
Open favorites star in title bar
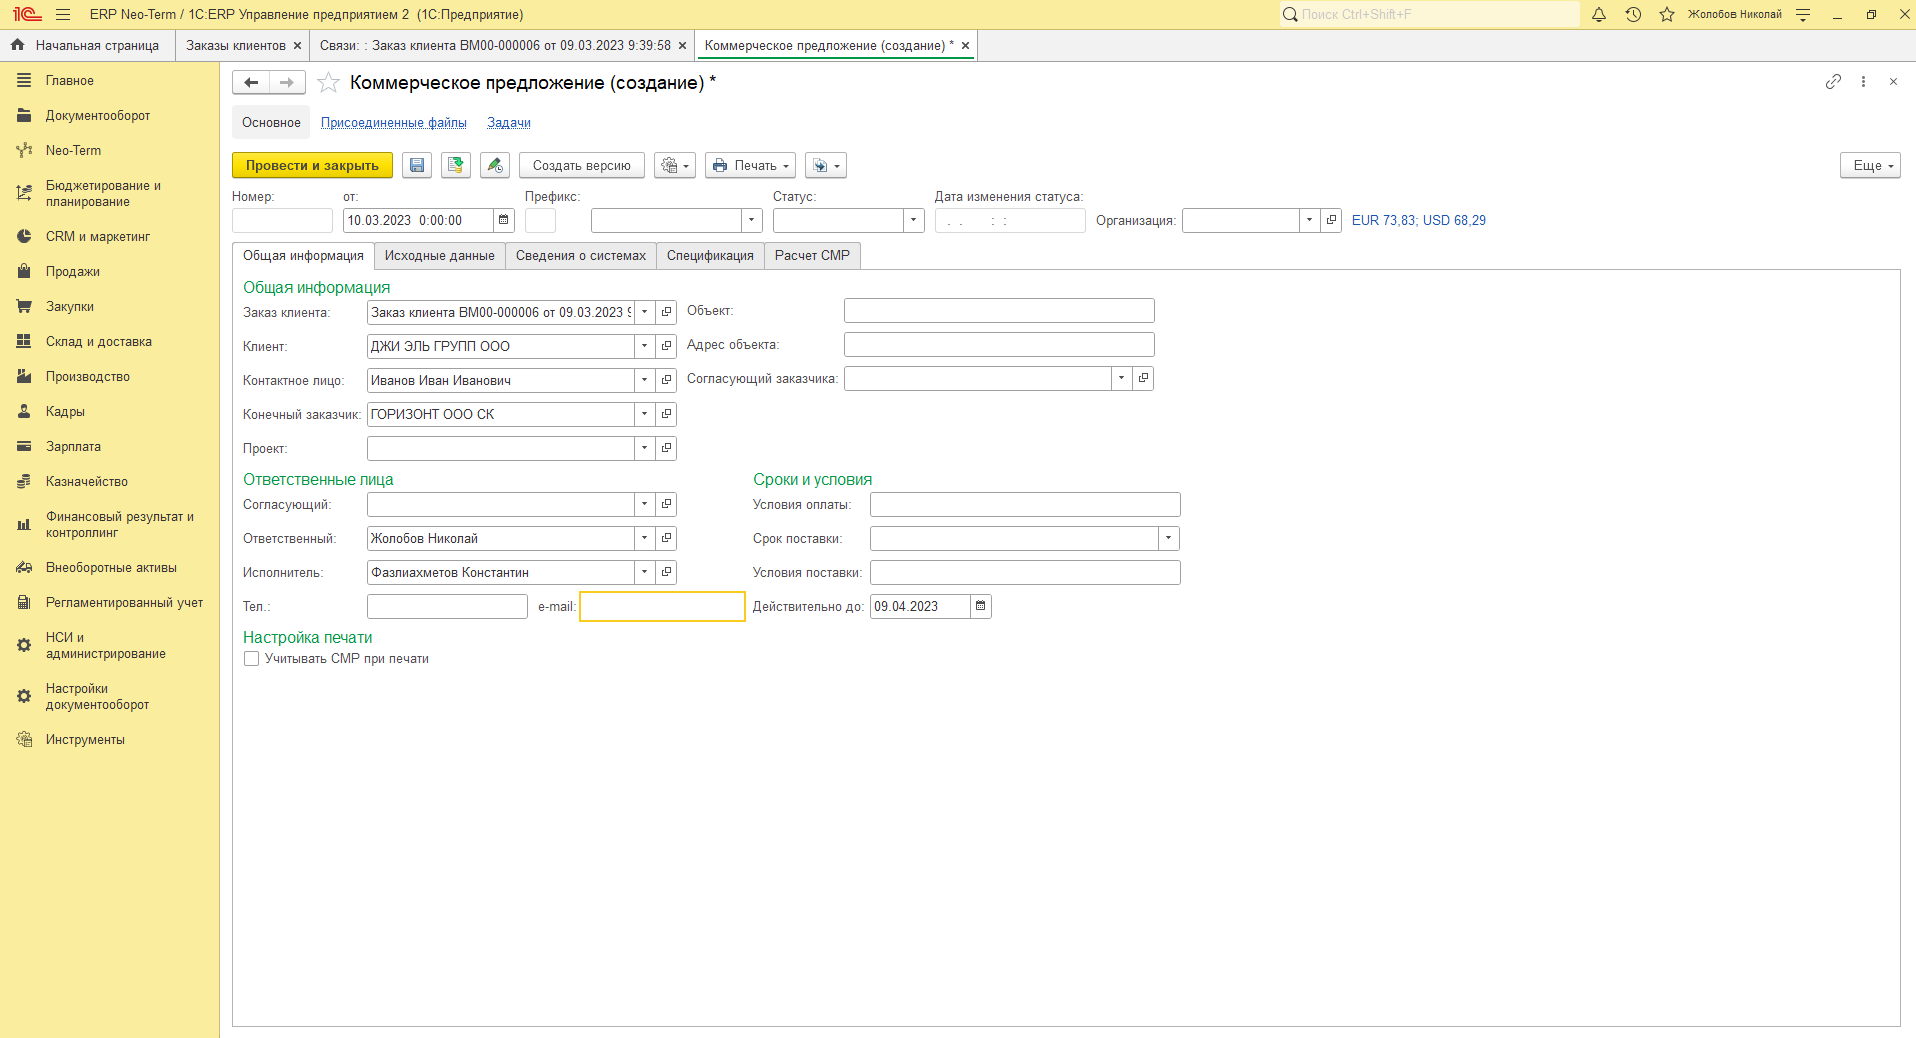coord(1667,15)
